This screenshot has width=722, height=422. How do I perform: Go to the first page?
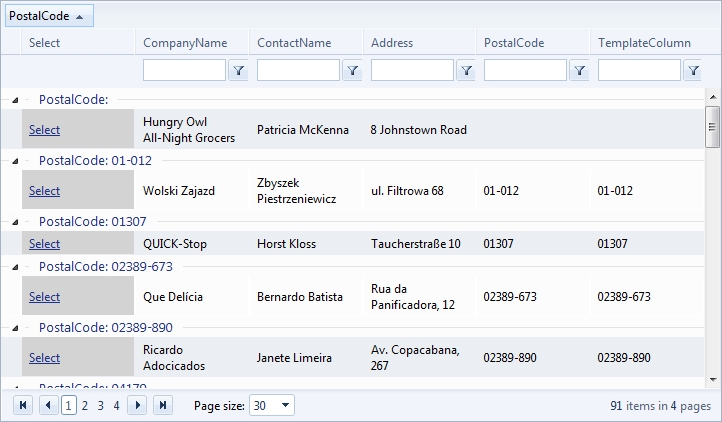coord(23,405)
